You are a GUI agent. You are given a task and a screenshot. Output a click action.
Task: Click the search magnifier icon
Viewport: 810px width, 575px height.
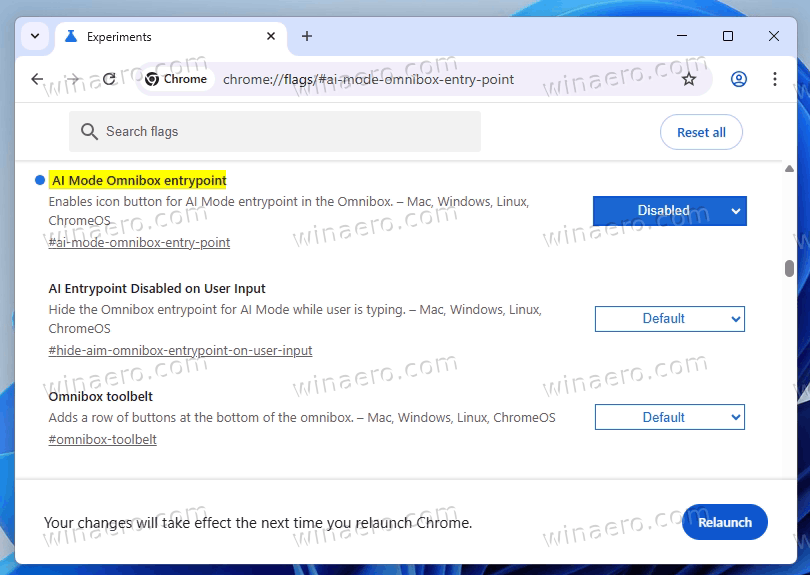coord(89,132)
